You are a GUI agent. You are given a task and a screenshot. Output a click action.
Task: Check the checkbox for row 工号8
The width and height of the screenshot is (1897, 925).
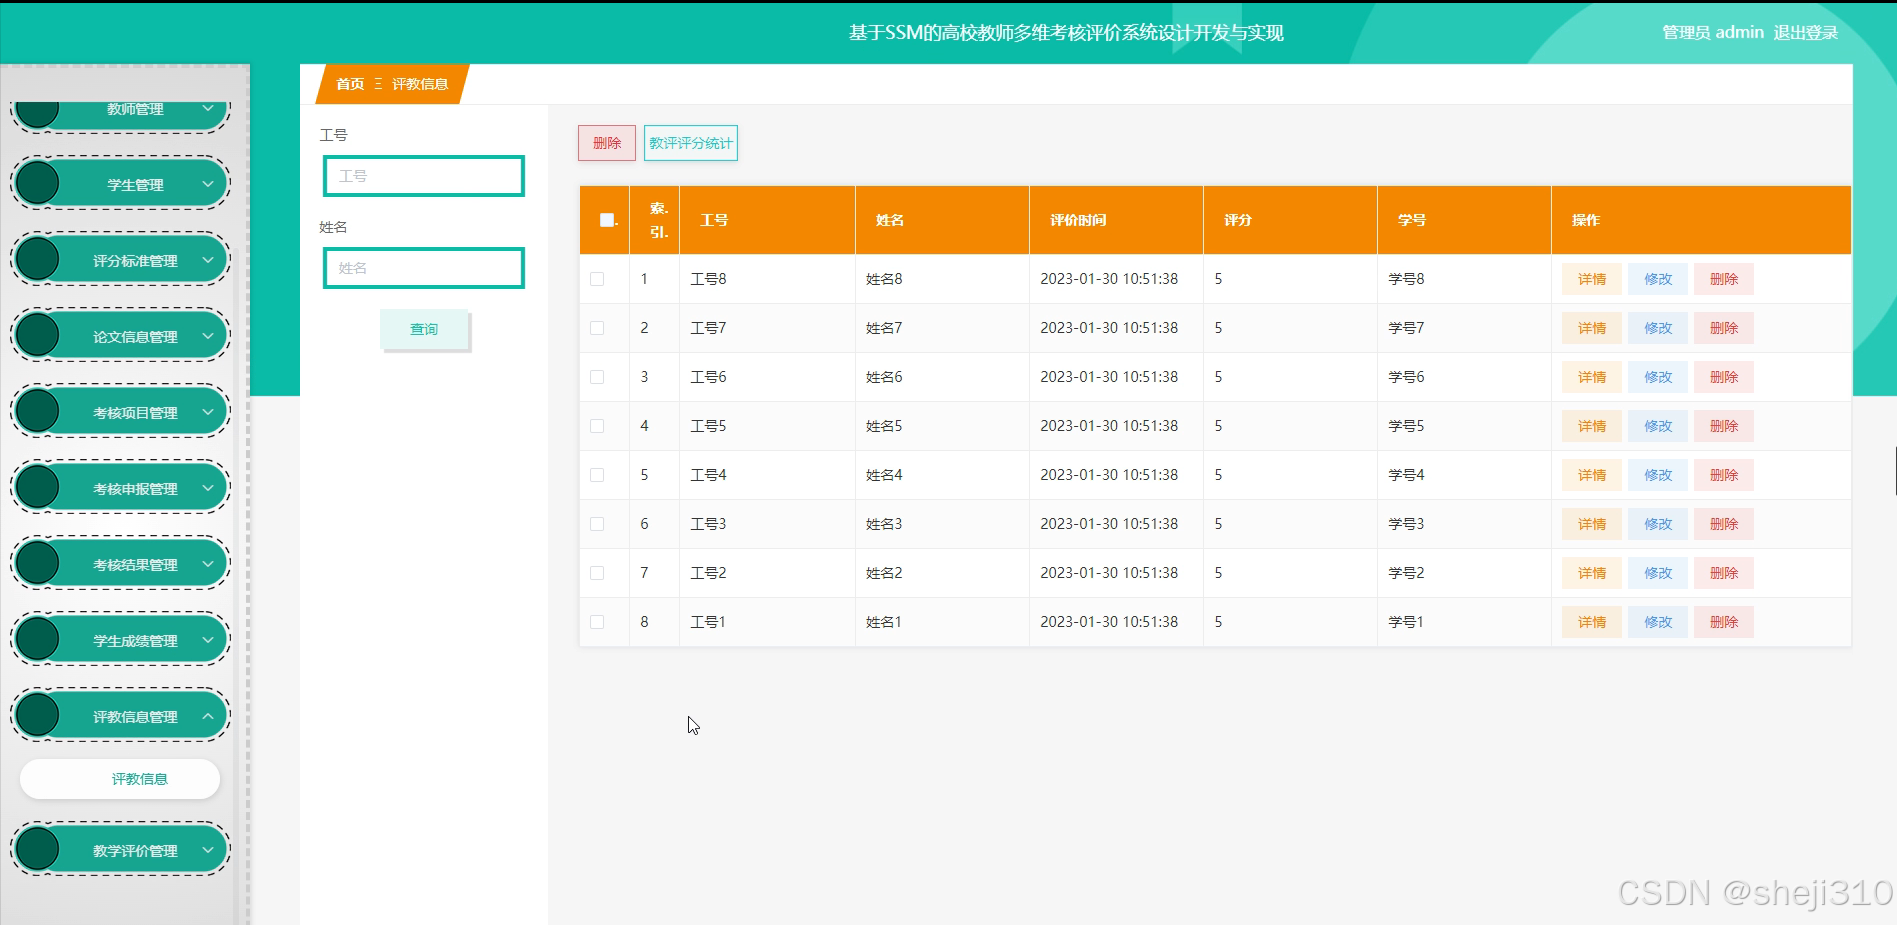point(597,278)
